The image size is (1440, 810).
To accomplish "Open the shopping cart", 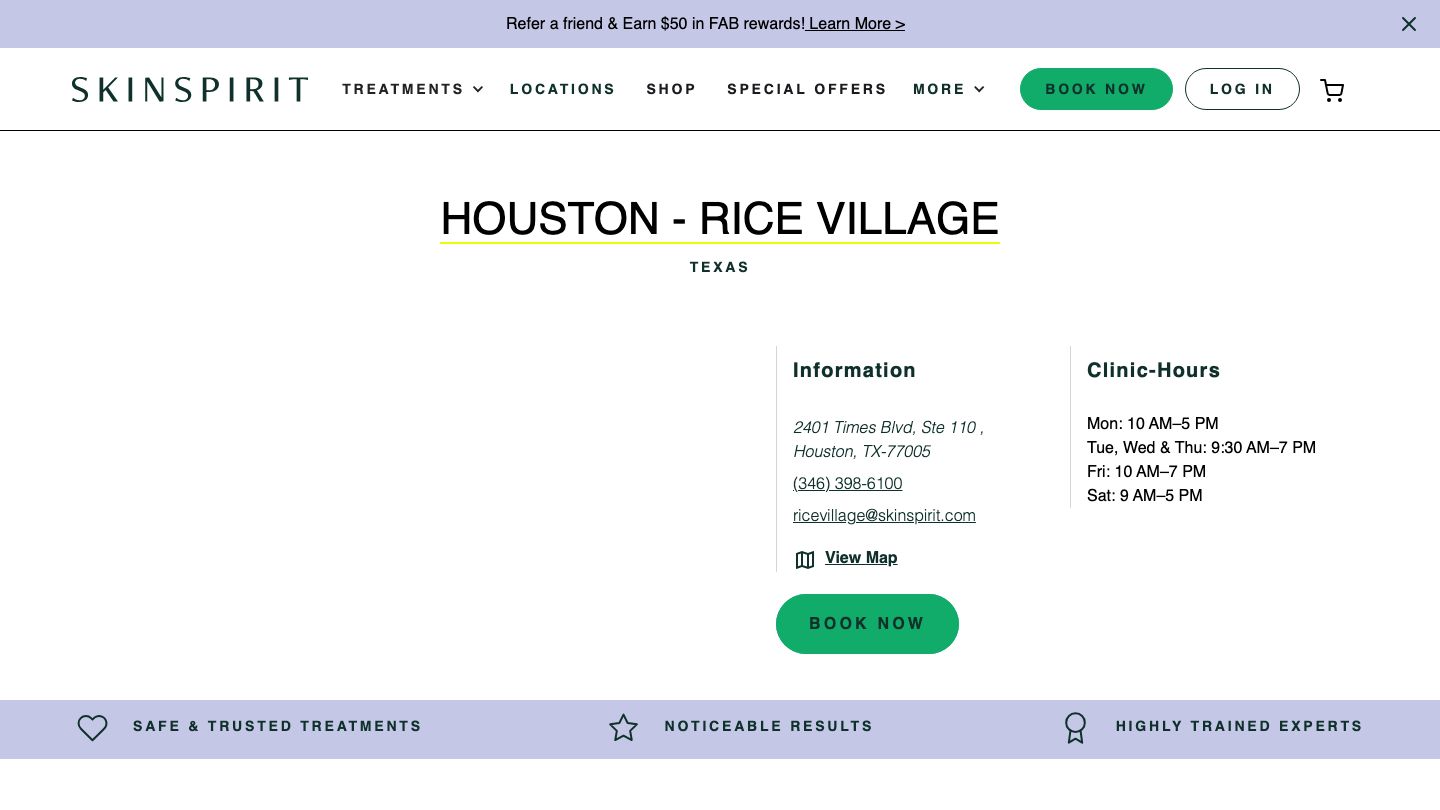I will tap(1332, 90).
